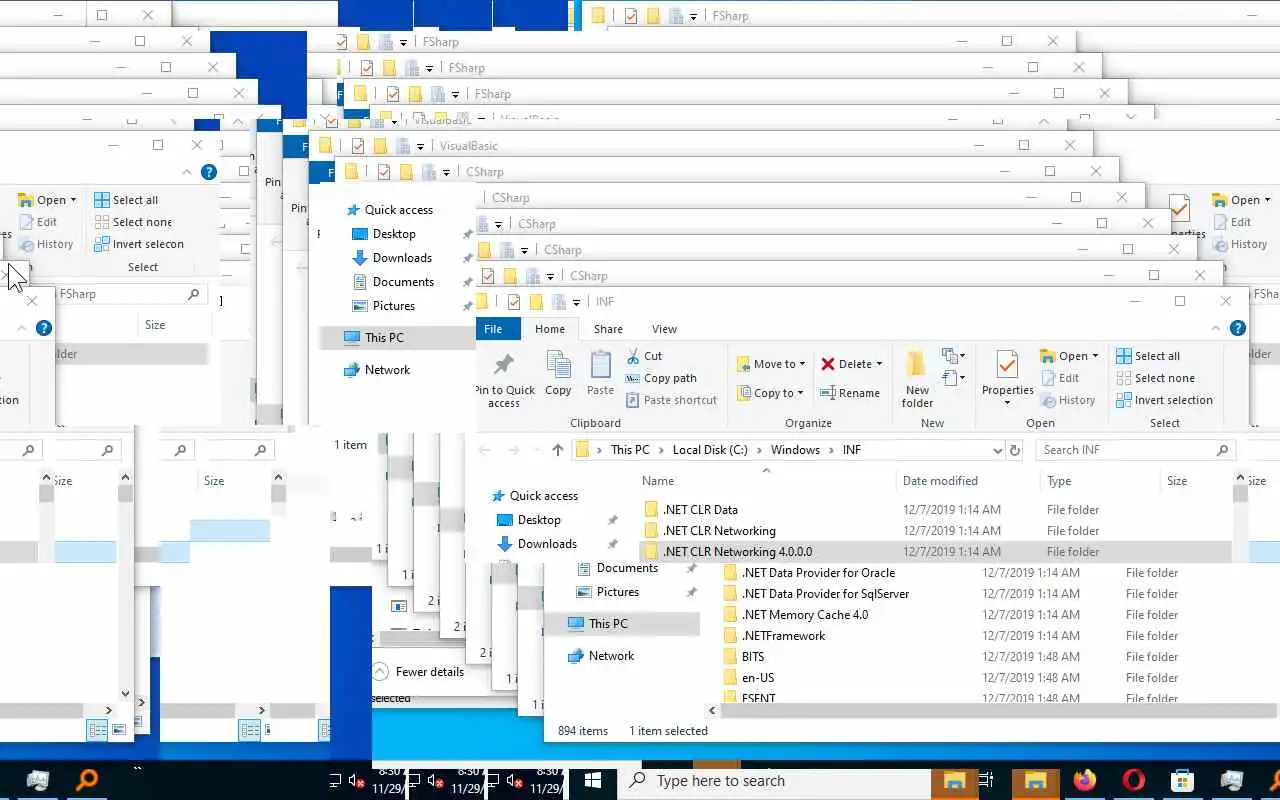The width and height of the screenshot is (1280, 800).
Task: Open Firefox from the taskbar
Action: point(1084,780)
